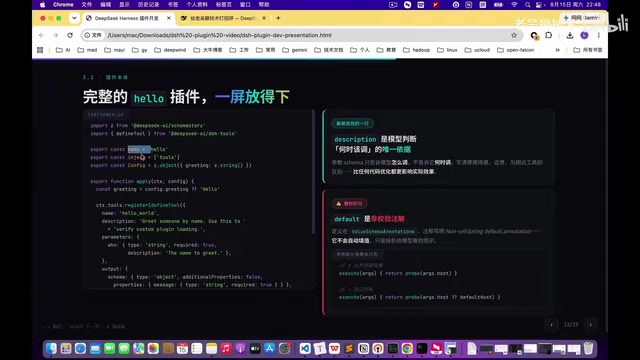The image size is (640, 360).
Task: Open the 所有书签 folder
Action: [x=588, y=50]
